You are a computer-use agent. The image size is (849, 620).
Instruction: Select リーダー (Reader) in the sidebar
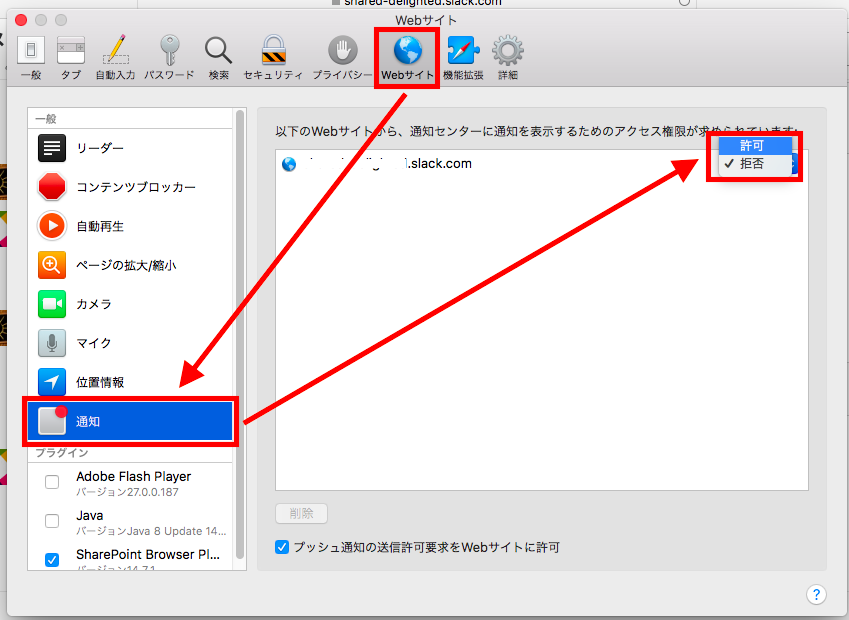(131, 148)
